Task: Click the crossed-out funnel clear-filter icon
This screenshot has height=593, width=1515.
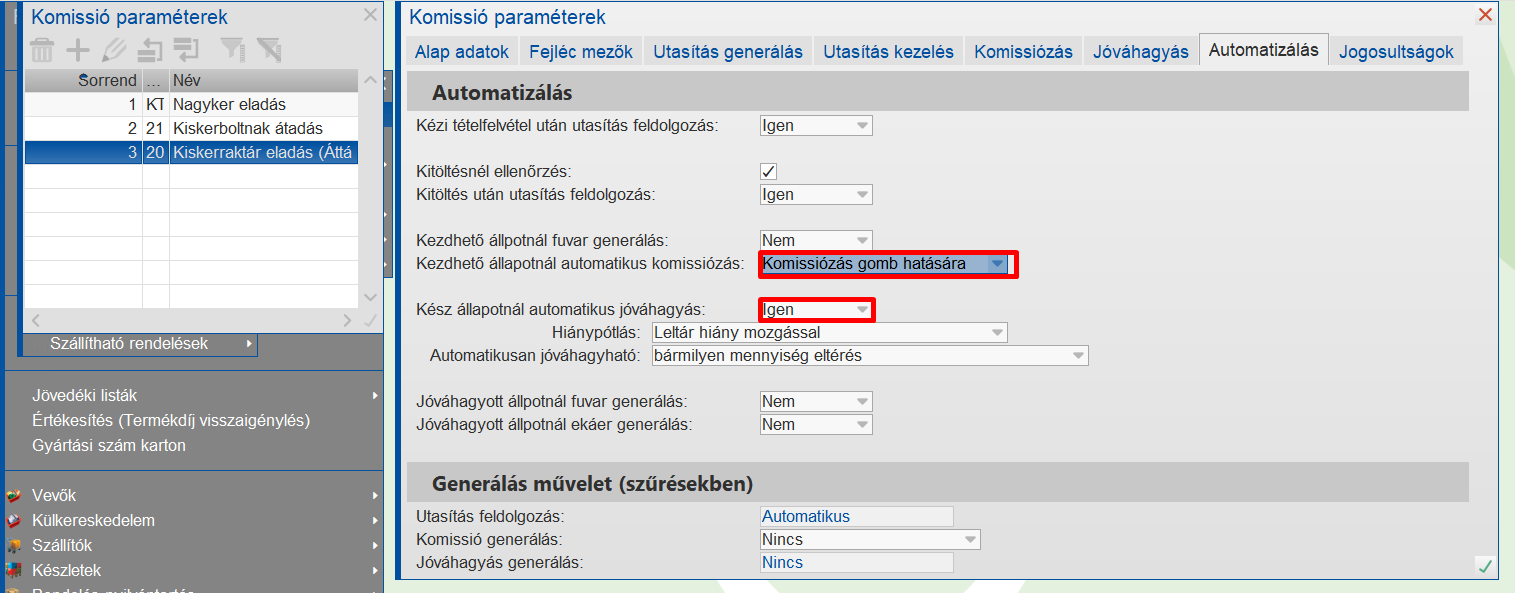Action: 268,49
